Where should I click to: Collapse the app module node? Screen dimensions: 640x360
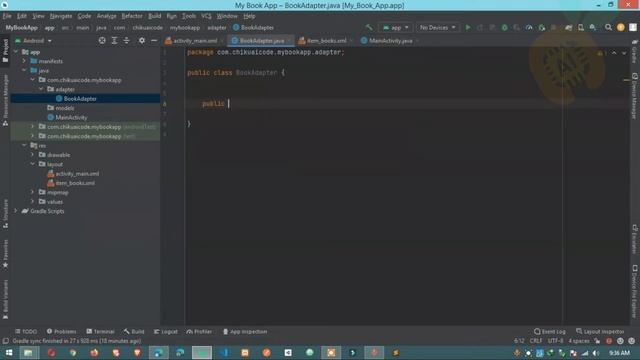[x=16, y=52]
